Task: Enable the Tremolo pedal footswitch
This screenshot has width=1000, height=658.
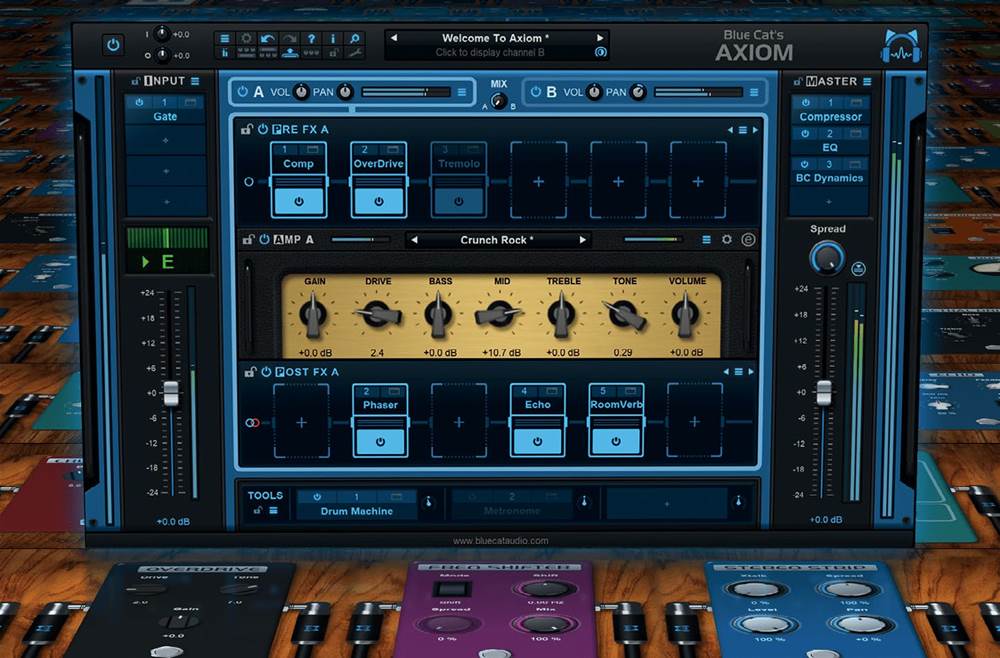Action: tap(459, 201)
